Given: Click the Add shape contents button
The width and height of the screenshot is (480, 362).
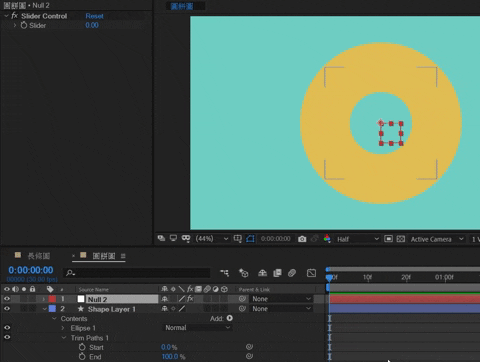Looking at the screenshot, I should (x=230, y=318).
